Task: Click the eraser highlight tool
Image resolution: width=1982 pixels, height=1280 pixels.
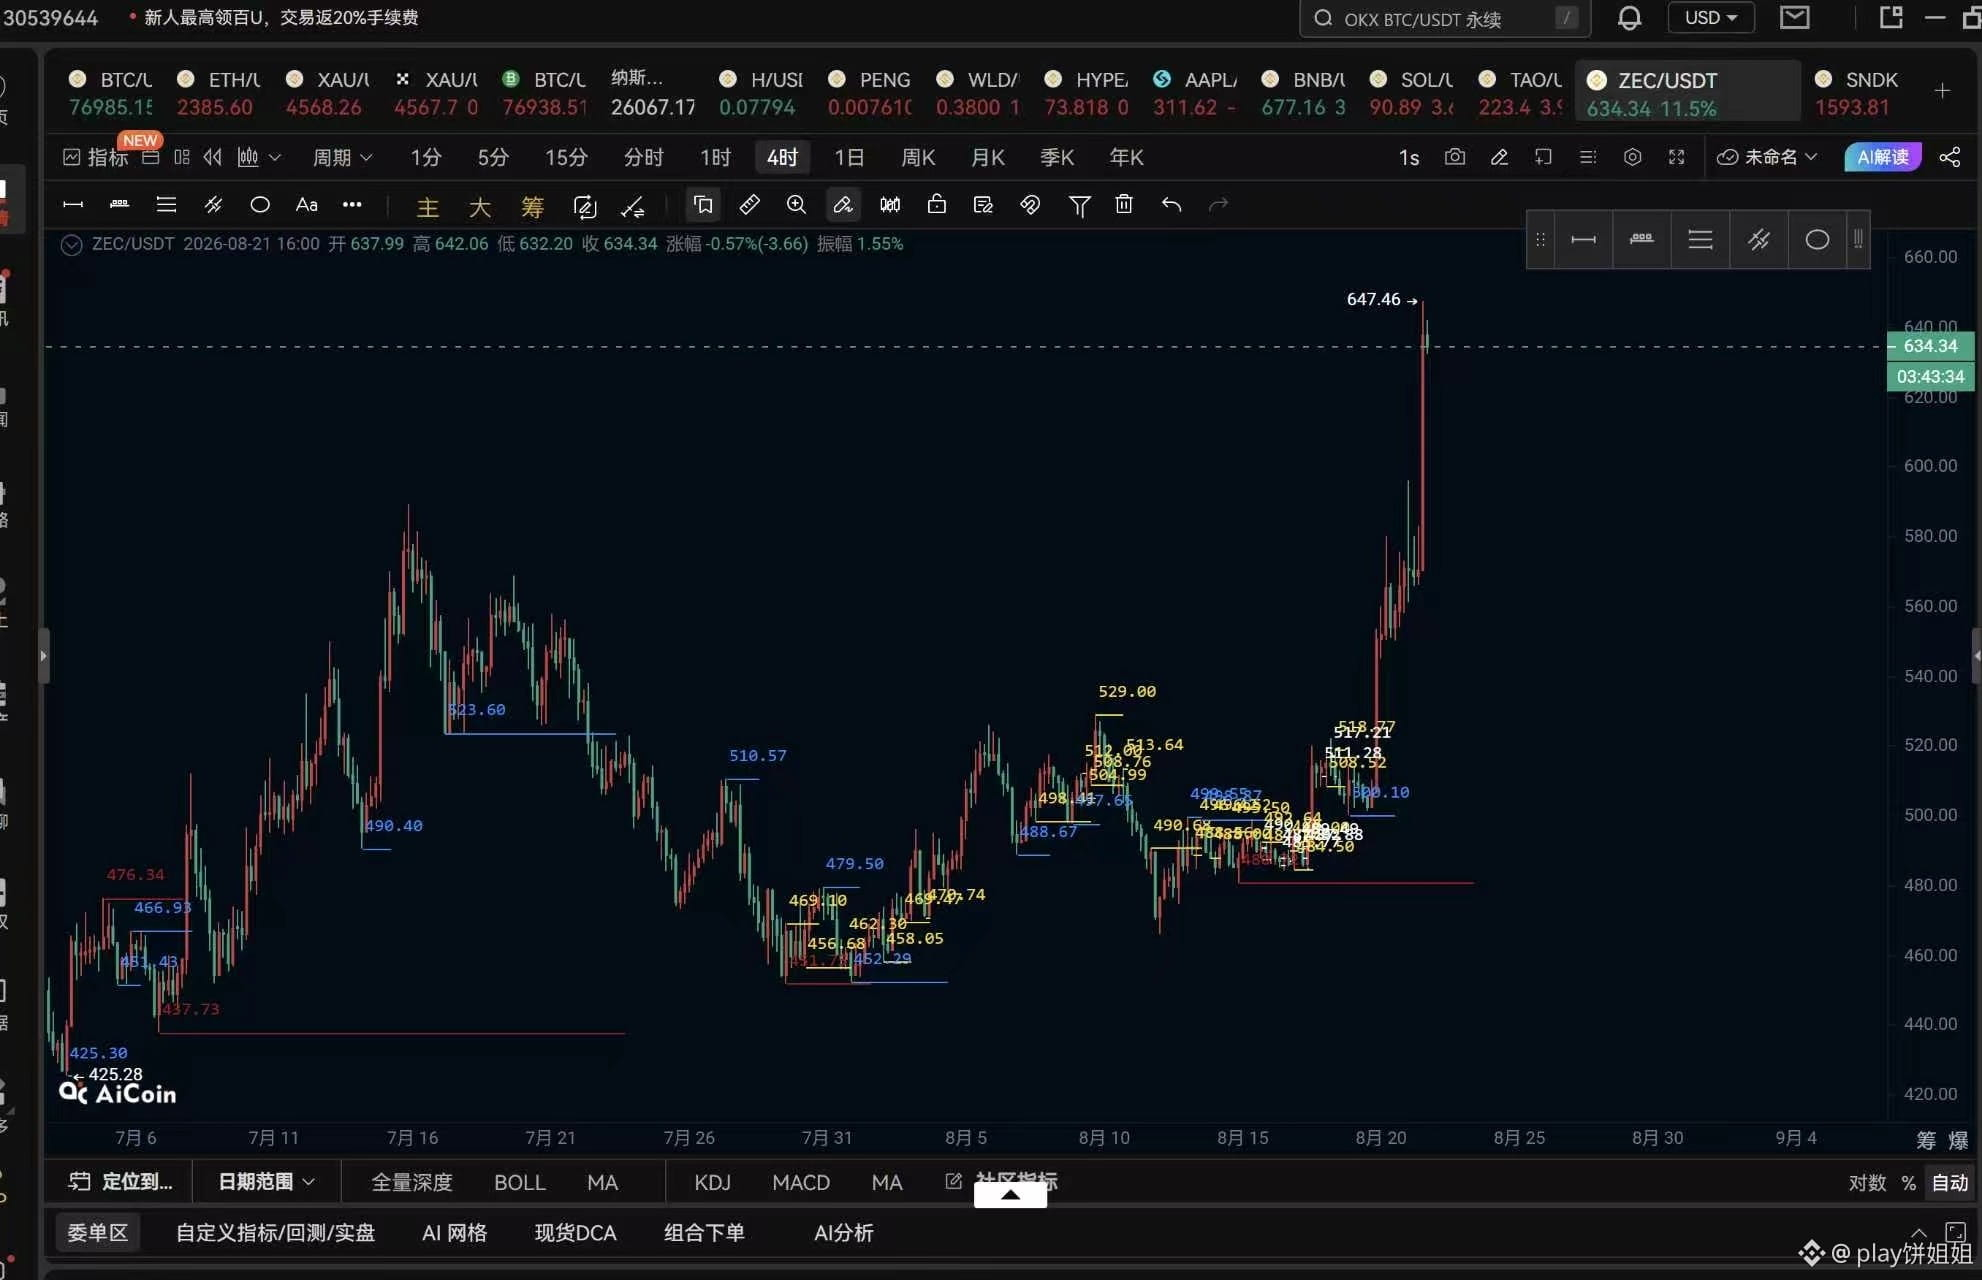Action: (843, 205)
